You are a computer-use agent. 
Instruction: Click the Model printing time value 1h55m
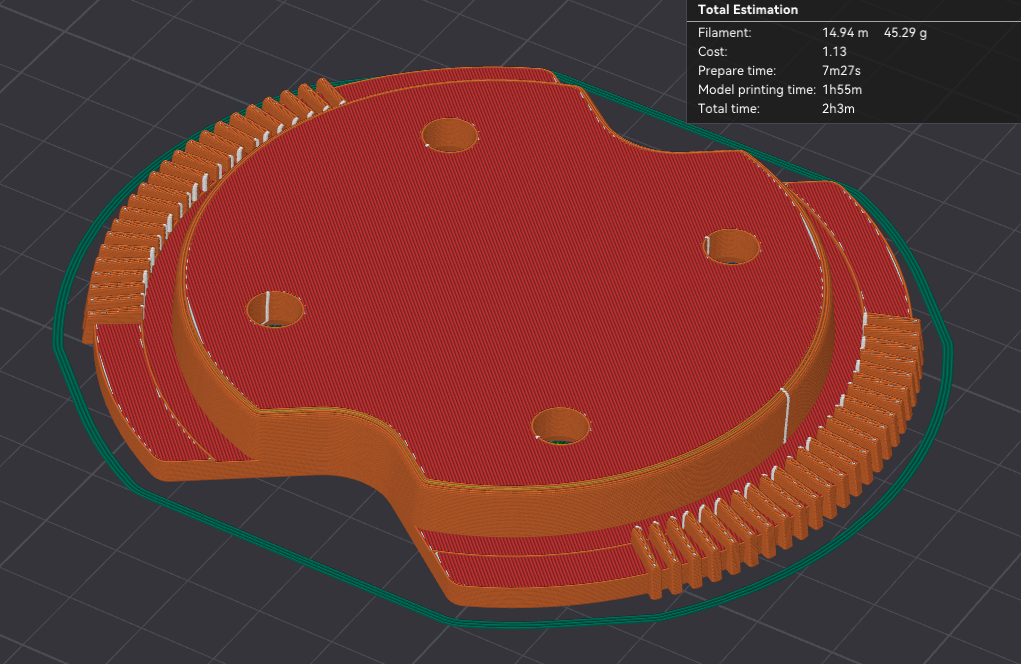pyautogui.click(x=844, y=89)
